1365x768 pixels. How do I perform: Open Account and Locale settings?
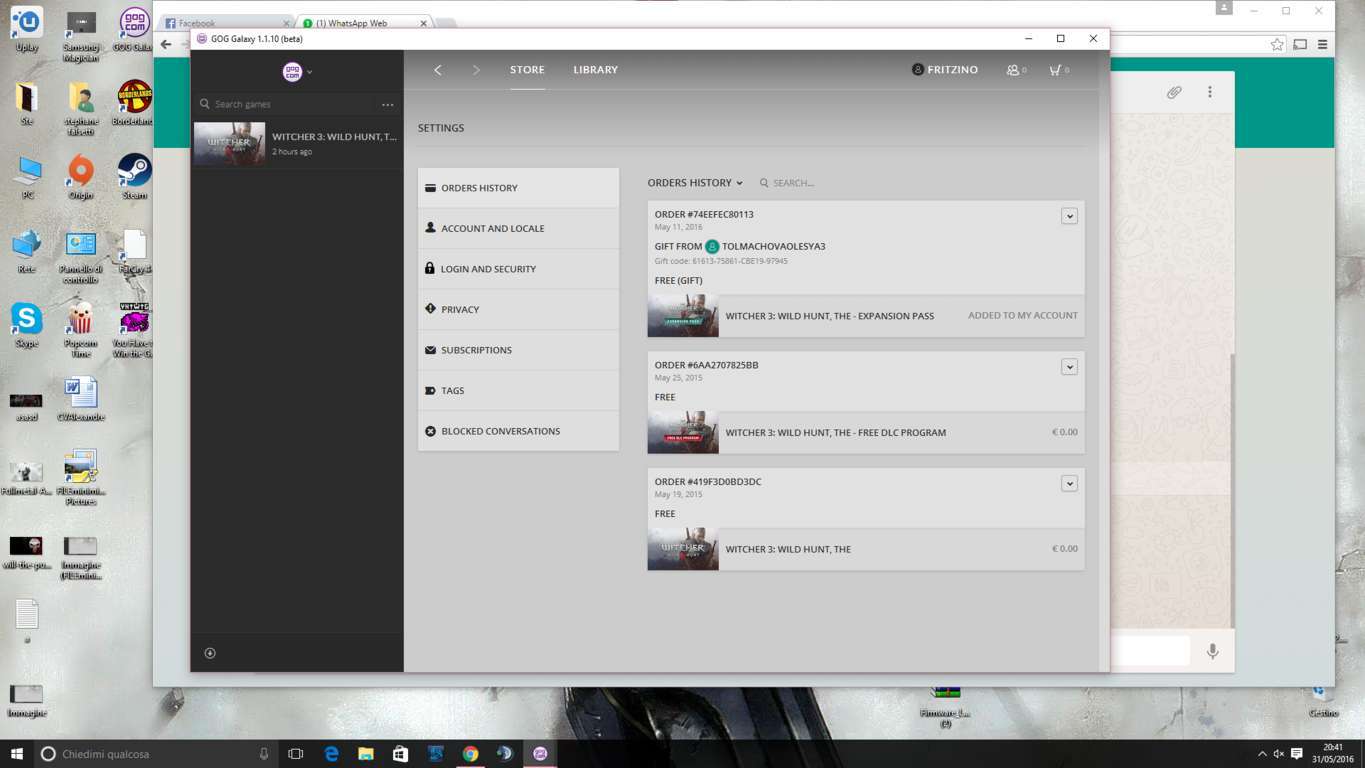pos(518,228)
